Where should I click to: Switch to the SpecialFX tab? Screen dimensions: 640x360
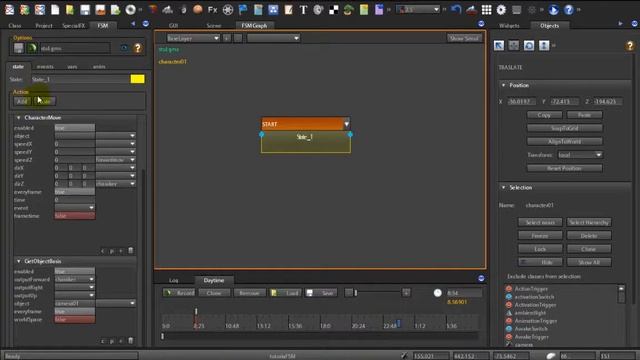coord(73,26)
